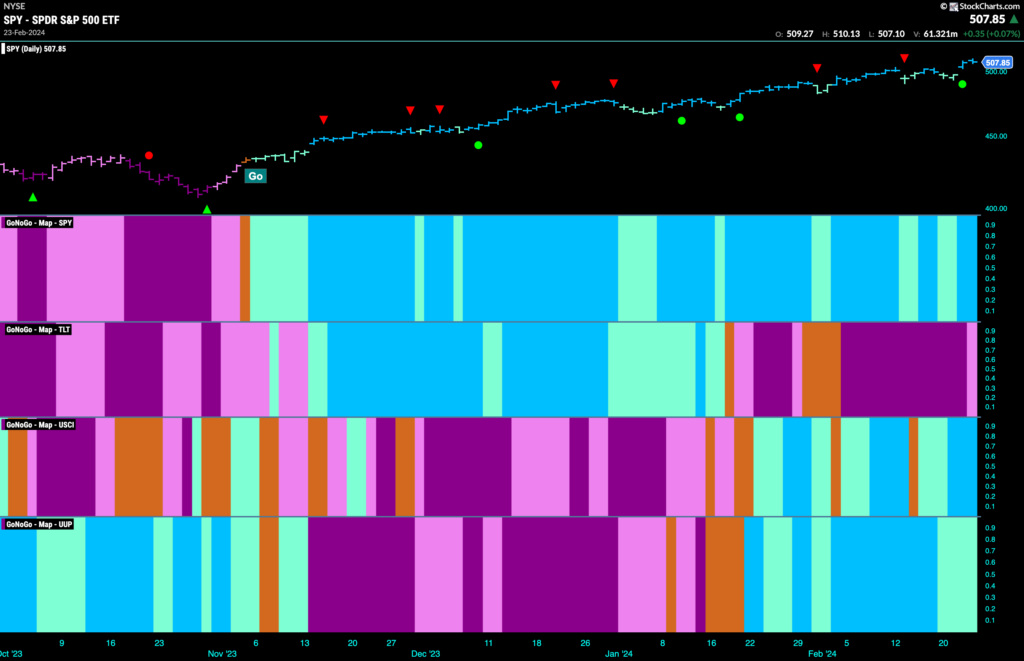Click the SPY - SPDR S&P 500 ETF title

click(x=61, y=20)
